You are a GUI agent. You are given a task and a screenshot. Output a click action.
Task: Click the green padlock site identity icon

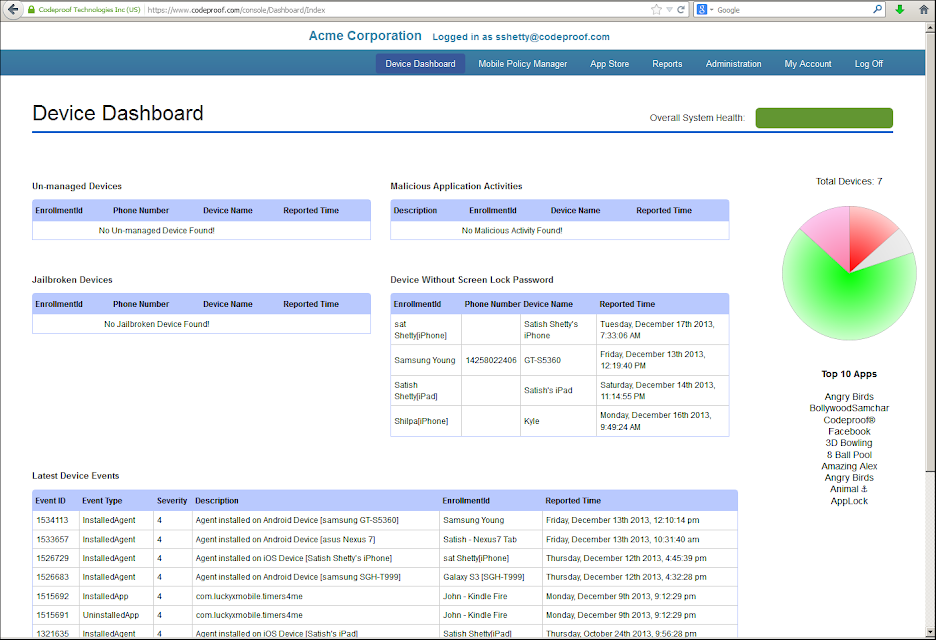(x=32, y=10)
